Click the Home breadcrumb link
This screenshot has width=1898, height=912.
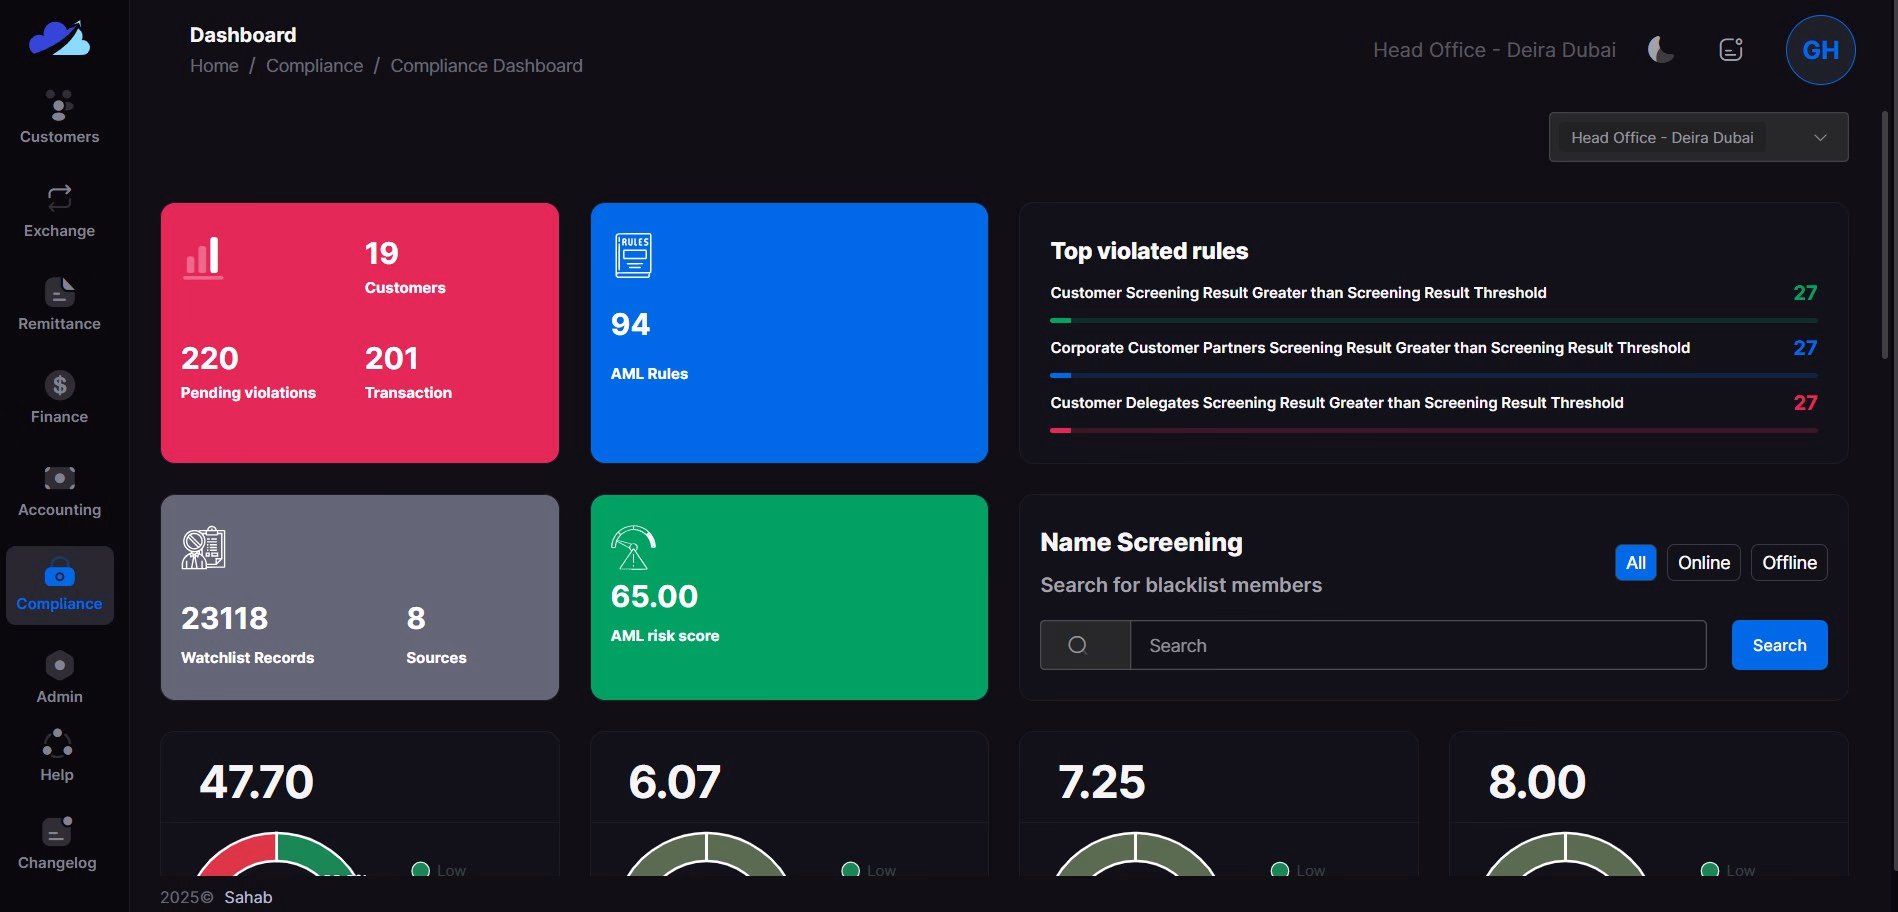click(214, 66)
